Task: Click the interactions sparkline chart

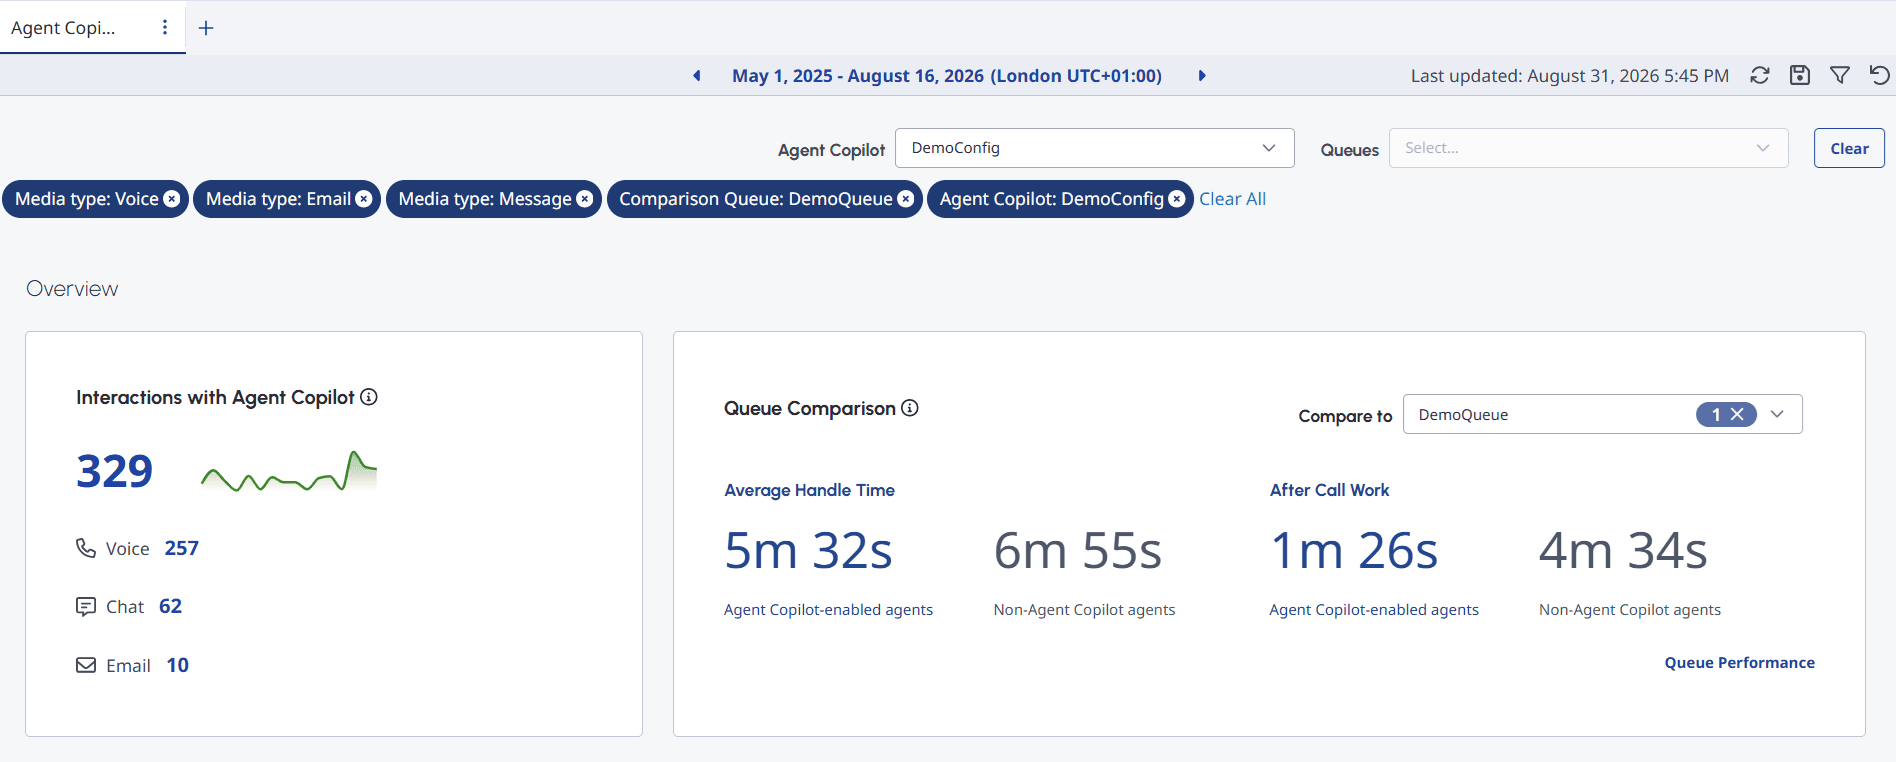Action: [x=289, y=471]
